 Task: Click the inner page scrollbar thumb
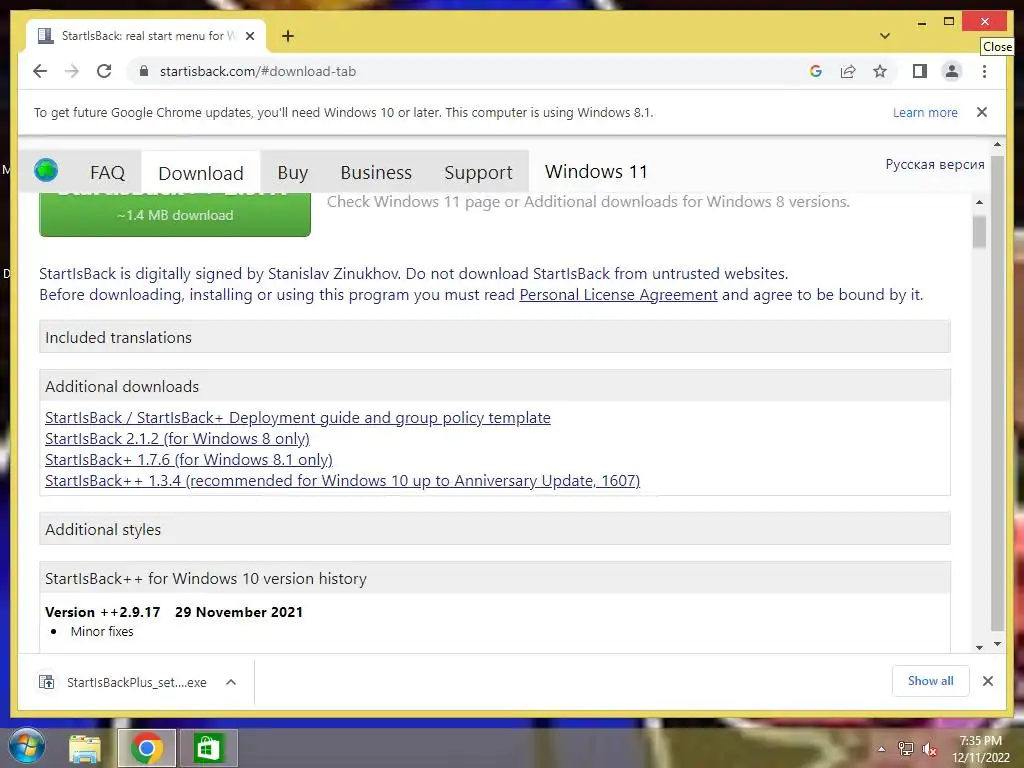979,232
